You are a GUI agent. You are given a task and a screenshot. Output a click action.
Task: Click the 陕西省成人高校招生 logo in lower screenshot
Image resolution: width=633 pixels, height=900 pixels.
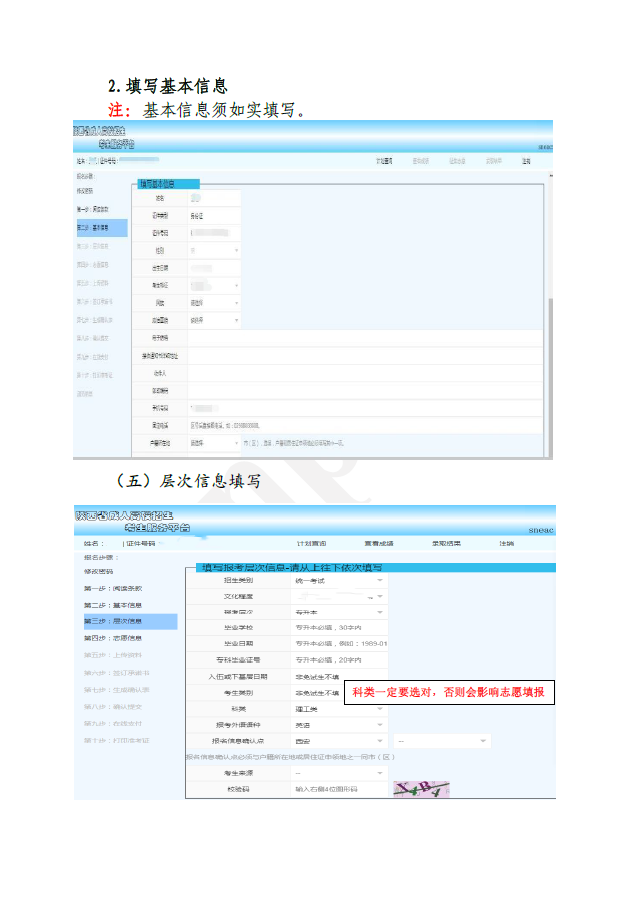pyautogui.click(x=132, y=521)
